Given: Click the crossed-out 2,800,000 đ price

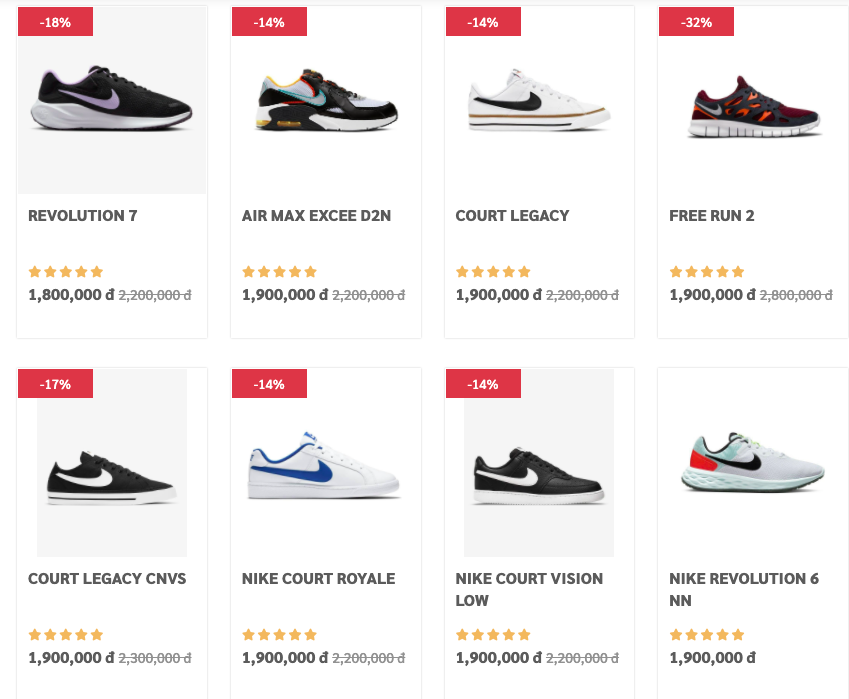Looking at the screenshot, I should (x=796, y=294).
